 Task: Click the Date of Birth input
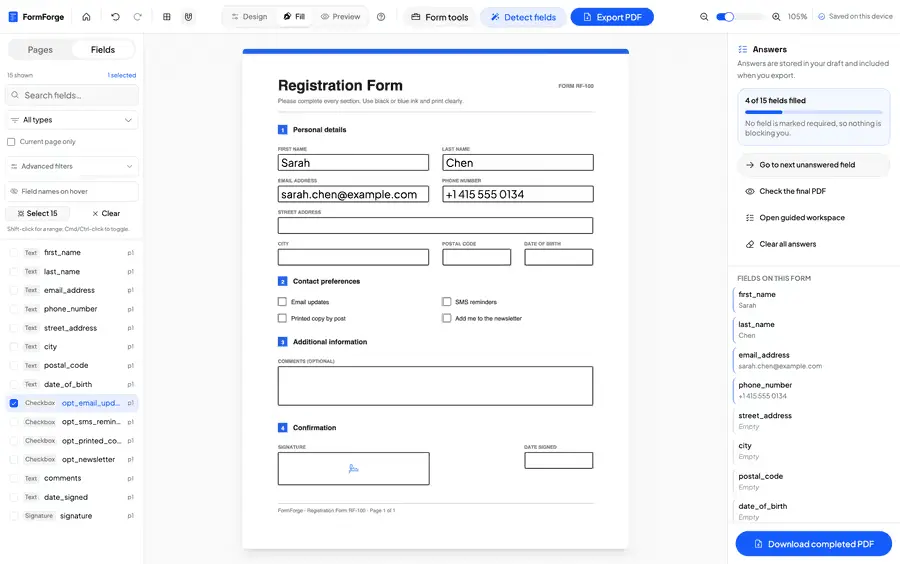click(x=558, y=257)
